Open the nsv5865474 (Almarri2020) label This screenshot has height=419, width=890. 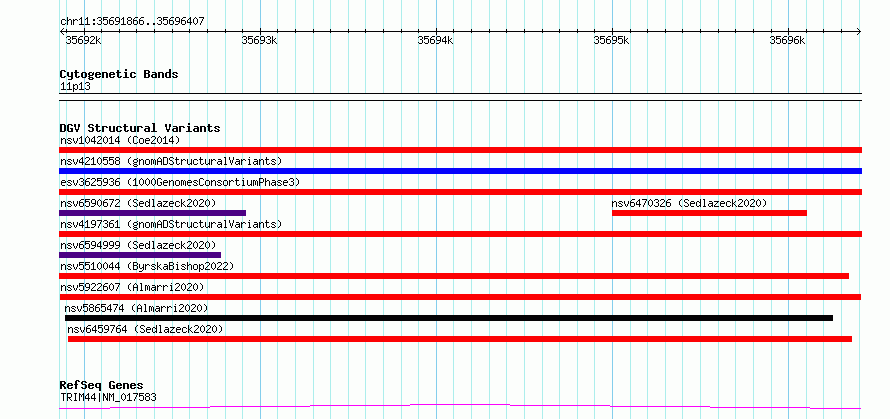pos(136,308)
